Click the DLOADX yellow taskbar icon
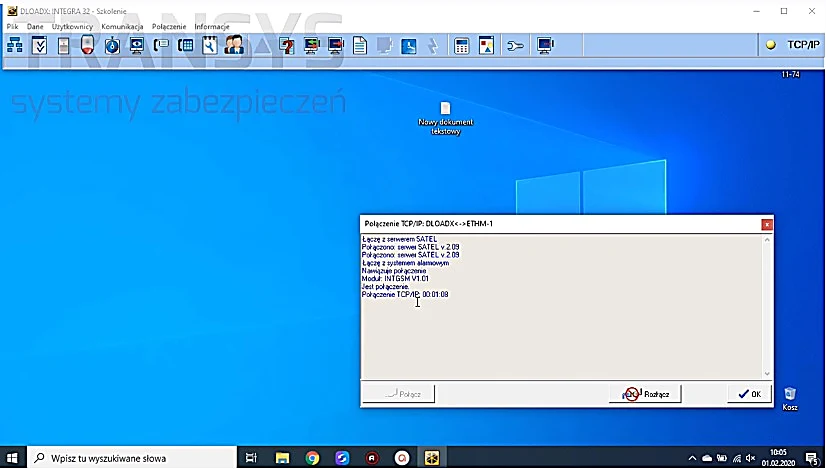Viewport: 826px width, 469px height. click(x=432, y=458)
